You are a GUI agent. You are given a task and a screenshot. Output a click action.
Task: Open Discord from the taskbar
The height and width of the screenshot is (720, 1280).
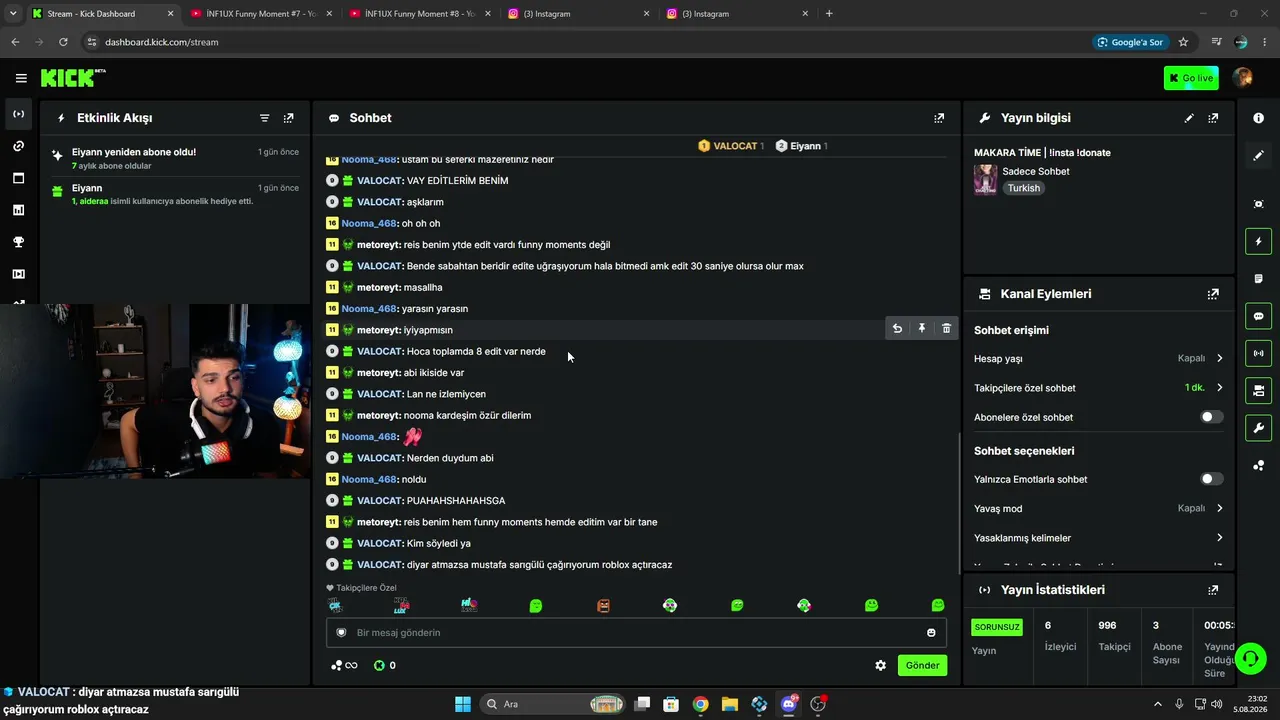click(789, 704)
